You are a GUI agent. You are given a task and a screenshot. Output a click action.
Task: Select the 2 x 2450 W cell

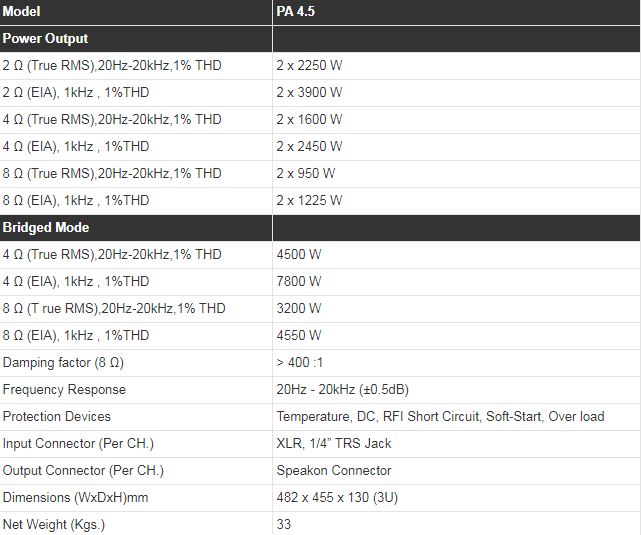pos(309,147)
